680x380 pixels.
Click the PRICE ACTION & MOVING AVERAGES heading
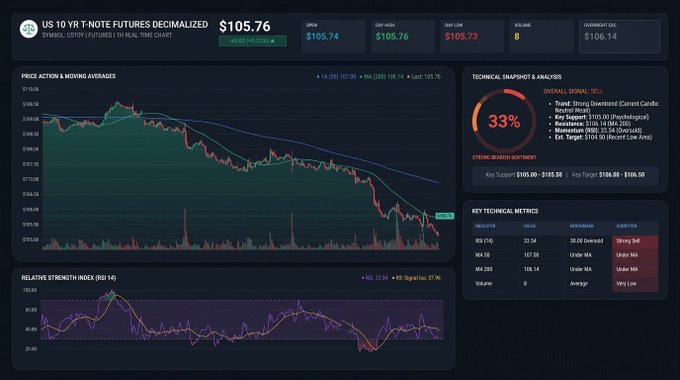coord(69,76)
